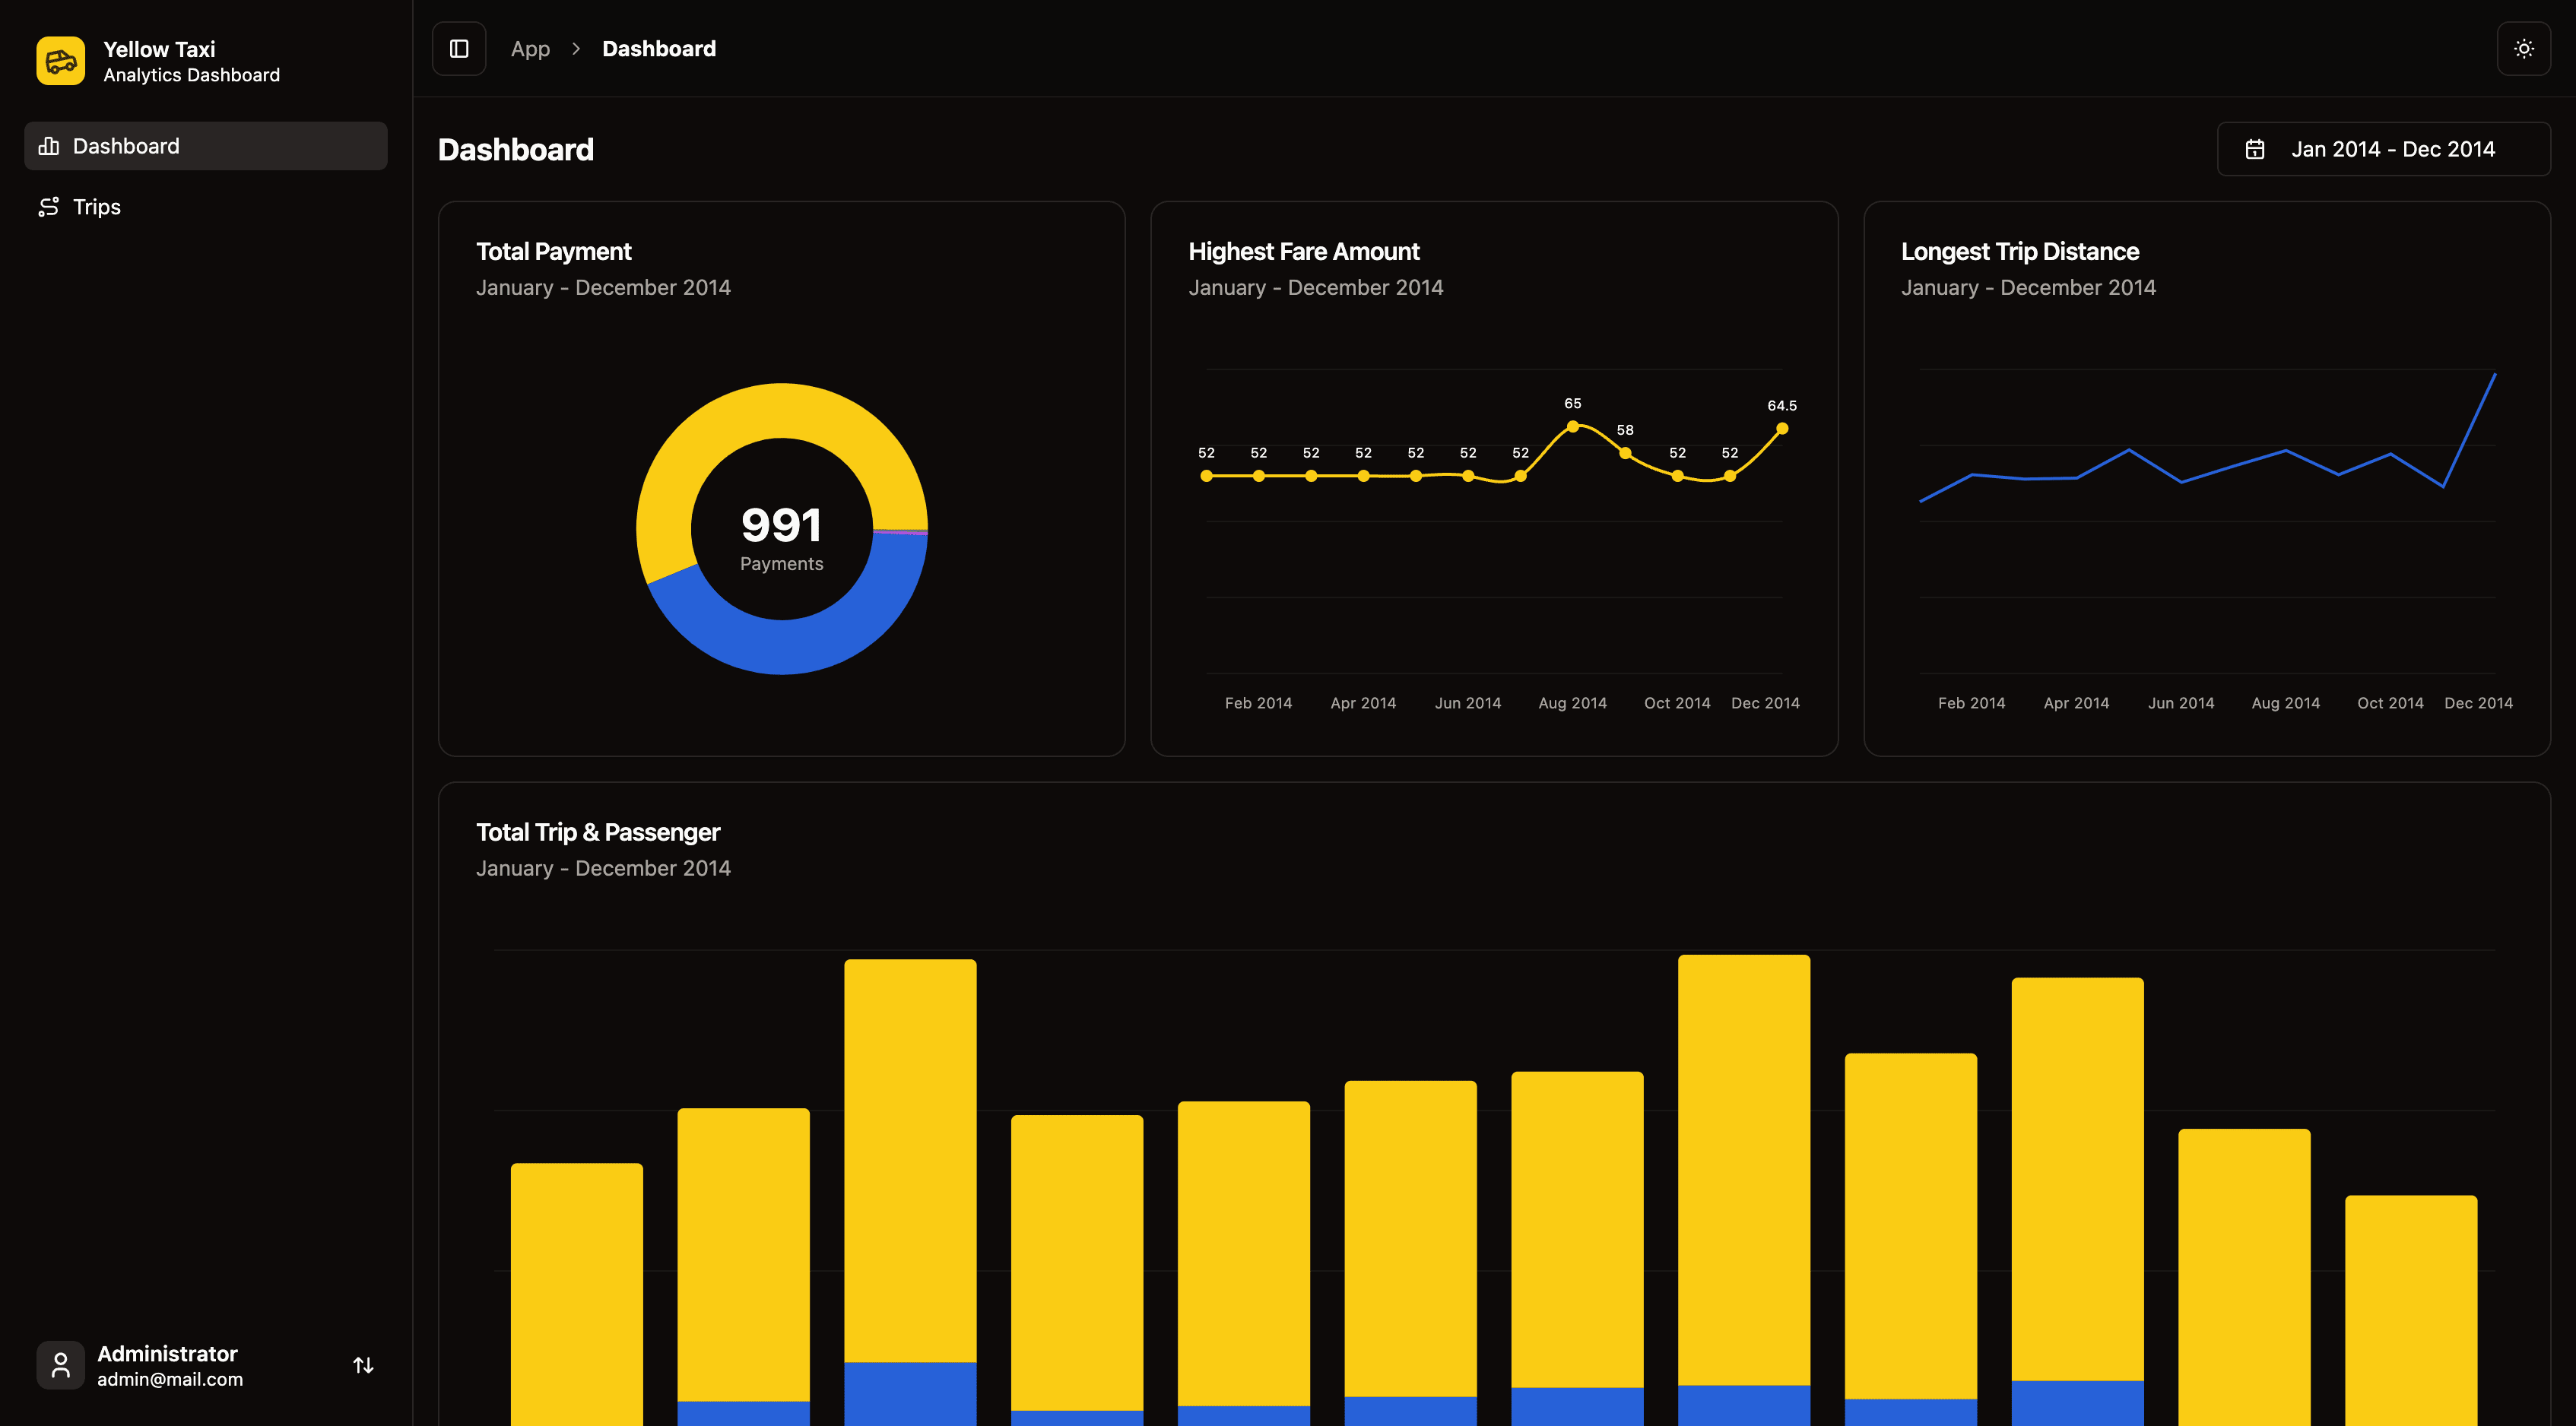Image resolution: width=2576 pixels, height=1426 pixels.
Task: Click the Apr 2014 label on distance chart
Action: (2077, 703)
